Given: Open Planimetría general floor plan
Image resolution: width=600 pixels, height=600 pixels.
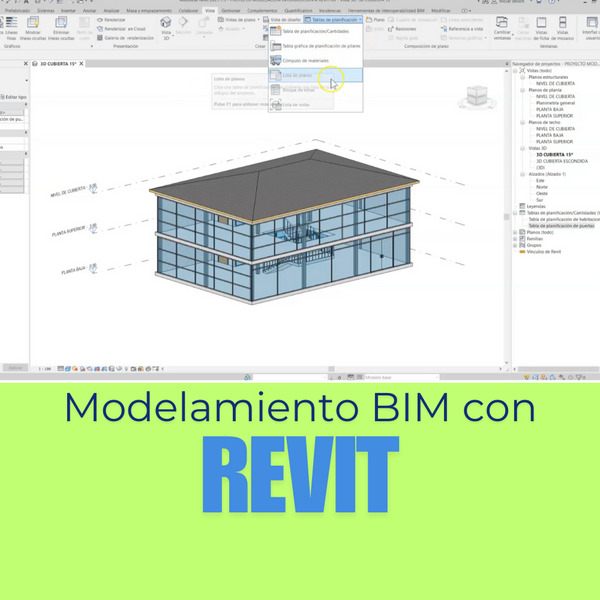Looking at the screenshot, I should coord(555,103).
